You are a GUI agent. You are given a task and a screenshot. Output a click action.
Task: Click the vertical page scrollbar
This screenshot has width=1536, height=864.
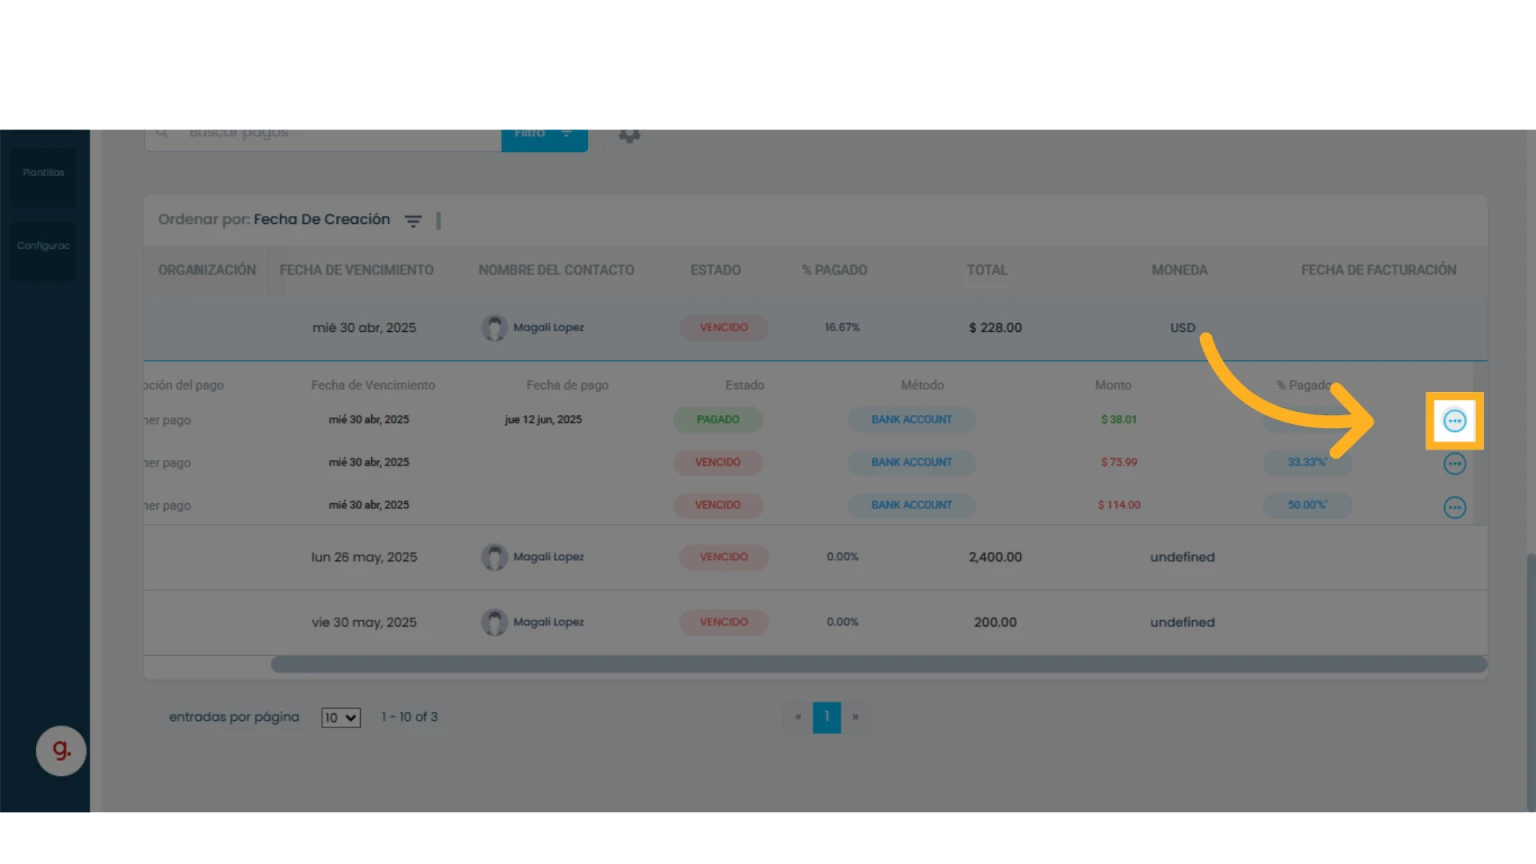1531,682
